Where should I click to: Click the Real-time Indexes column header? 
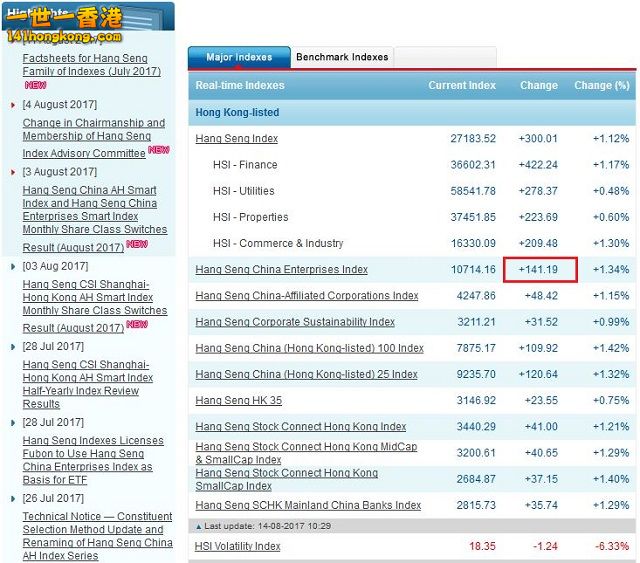tap(240, 85)
